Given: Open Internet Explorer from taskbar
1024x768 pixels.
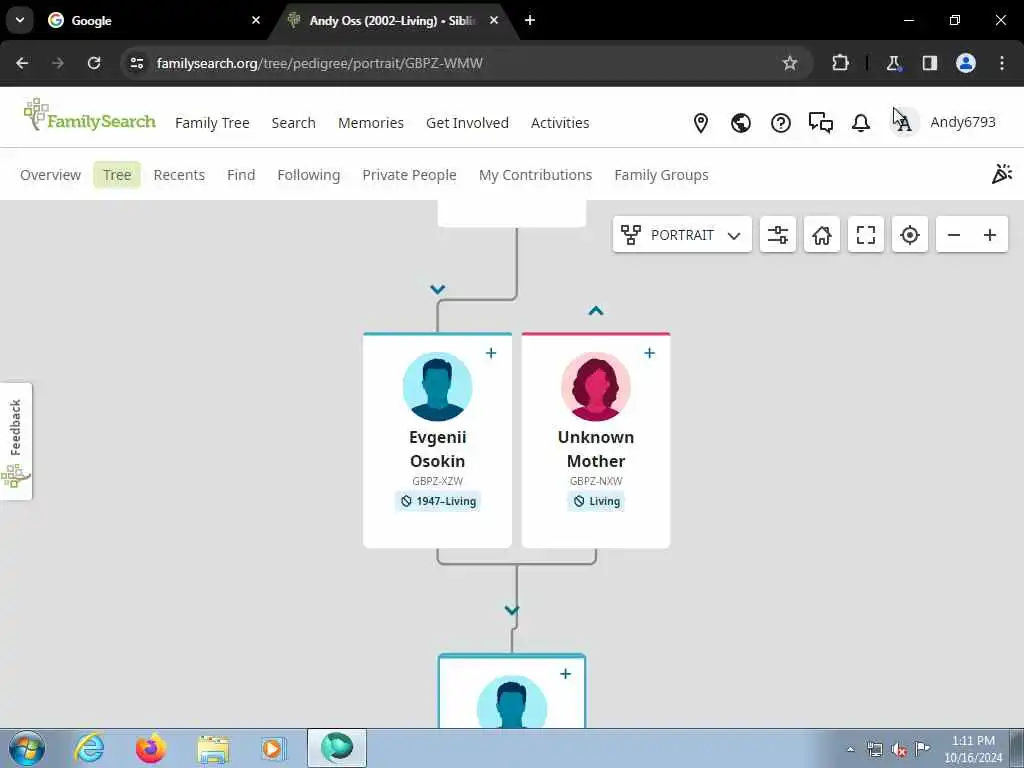Looking at the screenshot, I should 89,748.
